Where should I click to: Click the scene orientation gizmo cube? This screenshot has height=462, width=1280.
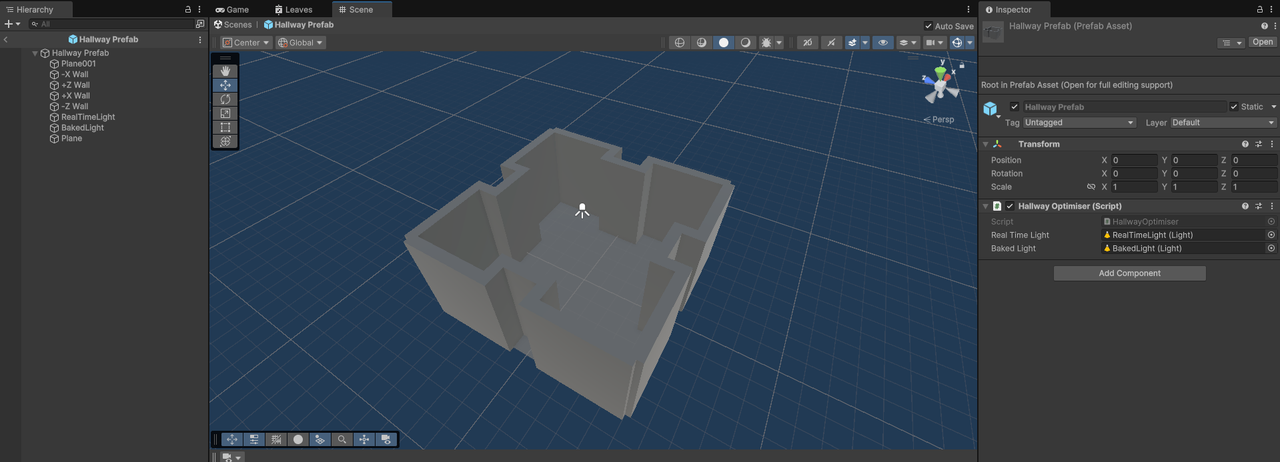[x=940, y=86]
